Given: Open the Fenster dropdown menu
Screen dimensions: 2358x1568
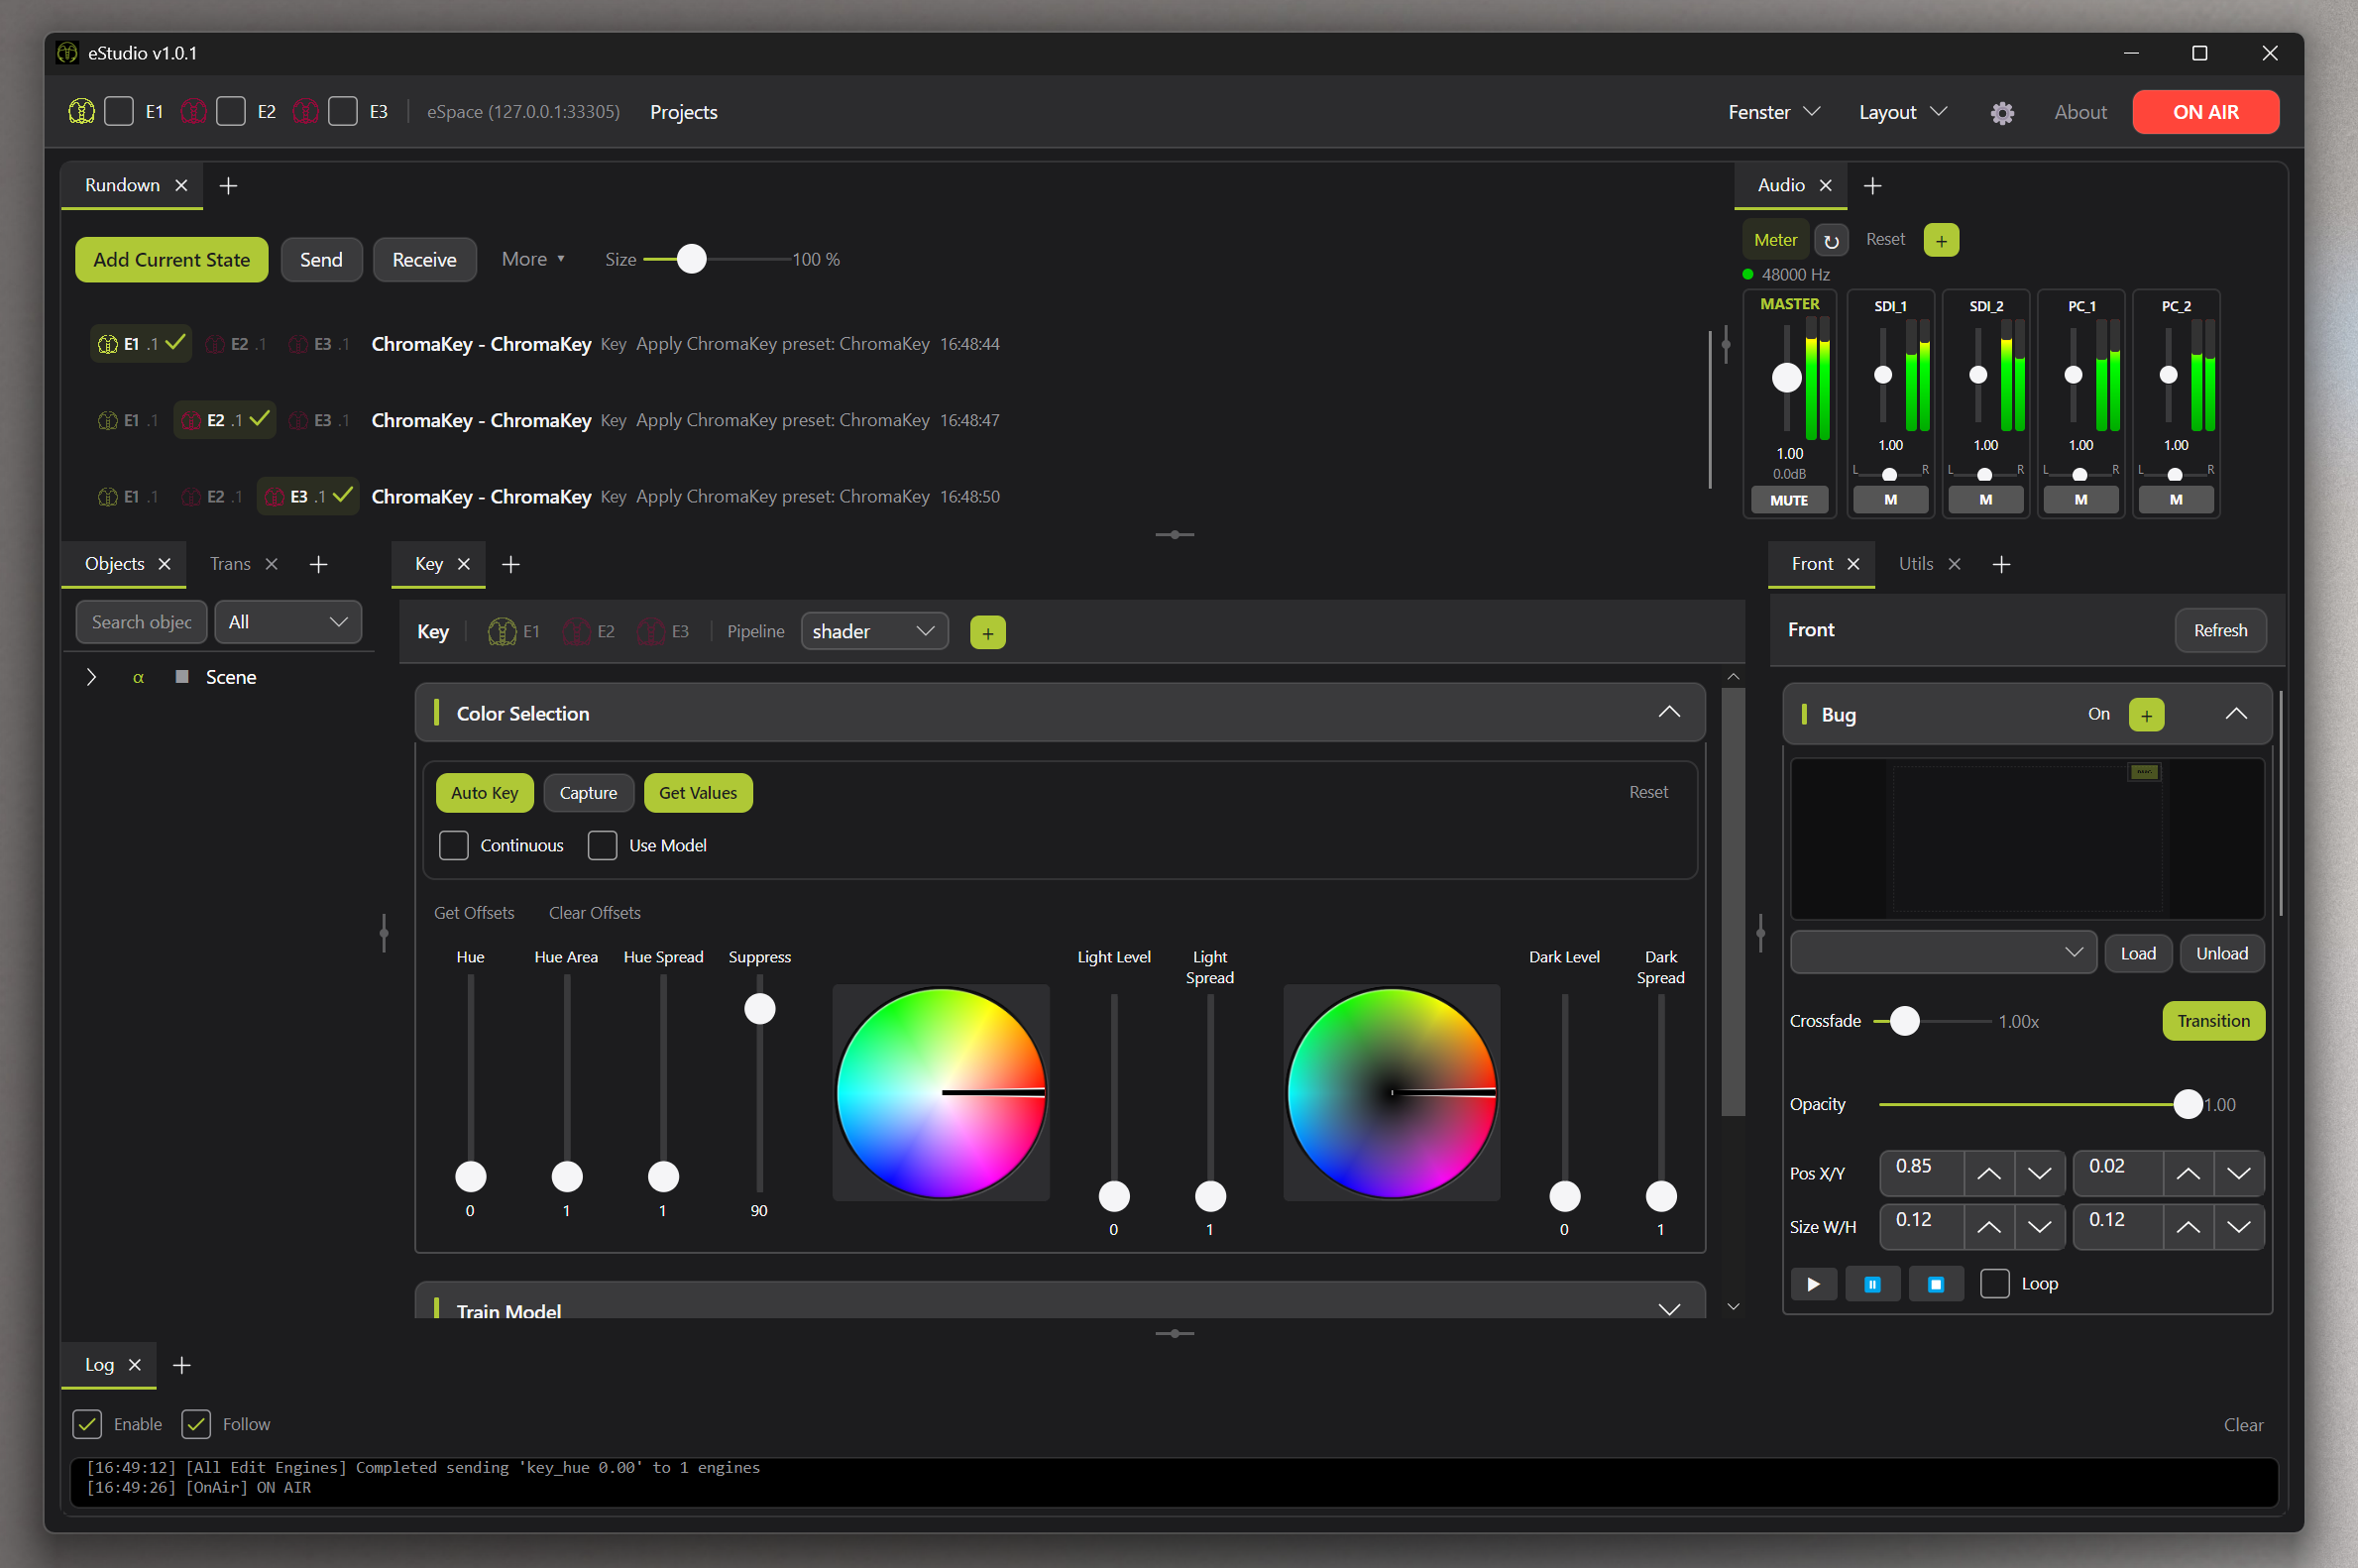Looking at the screenshot, I should tap(1773, 112).
